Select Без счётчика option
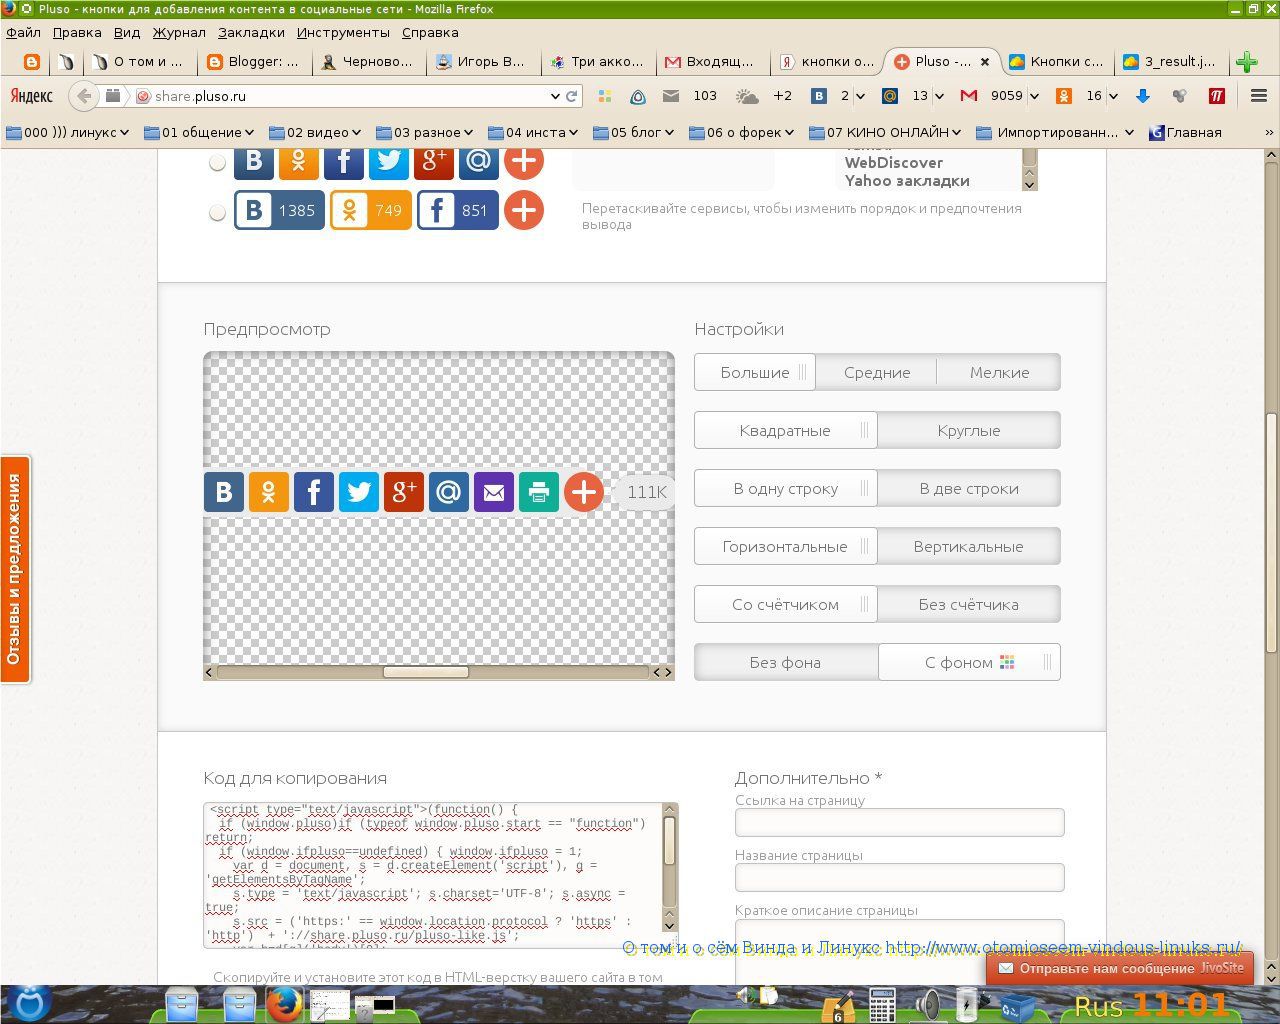Viewport: 1280px width, 1024px height. 968,604
